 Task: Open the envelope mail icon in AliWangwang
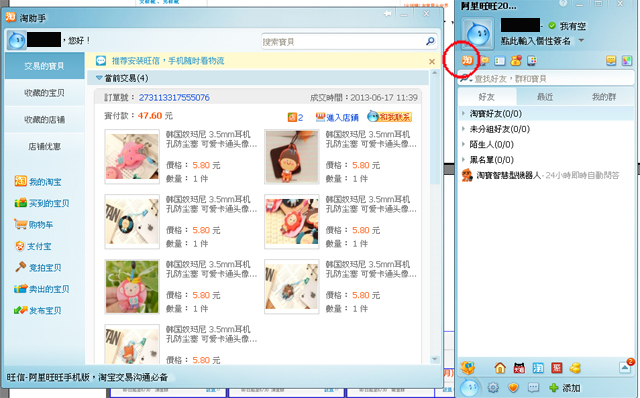[484, 61]
